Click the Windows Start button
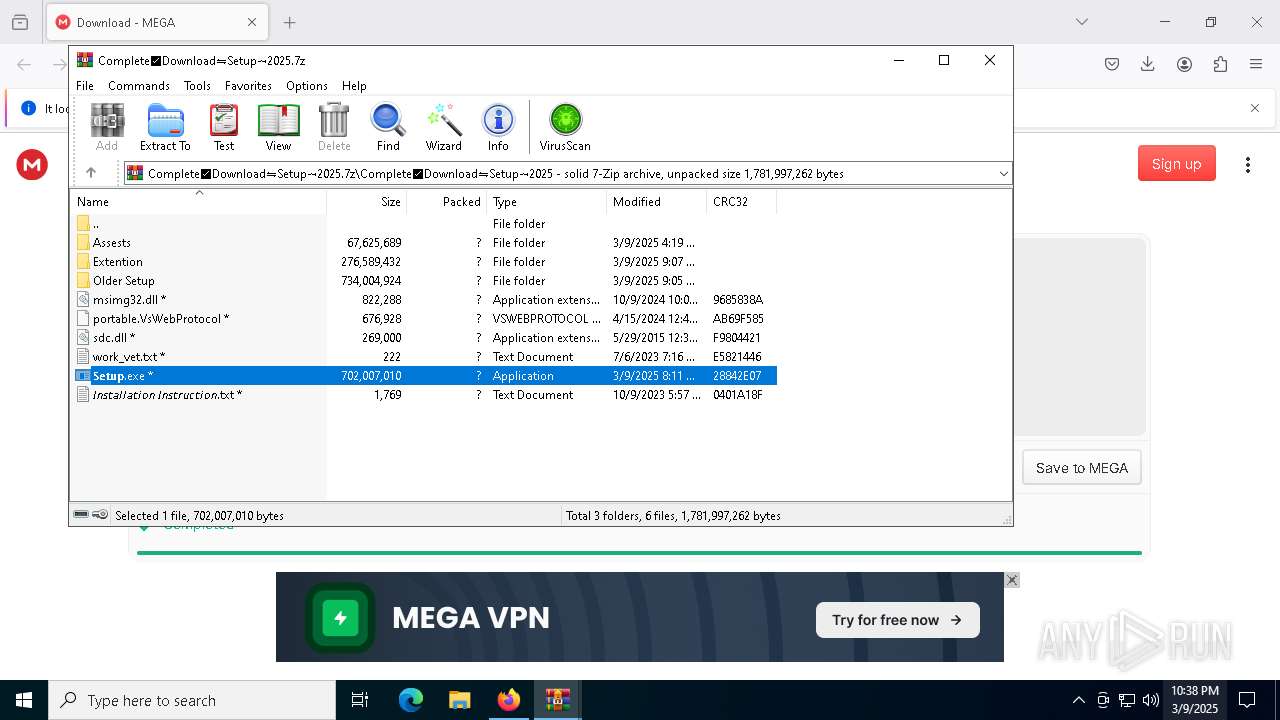 pos(24,700)
